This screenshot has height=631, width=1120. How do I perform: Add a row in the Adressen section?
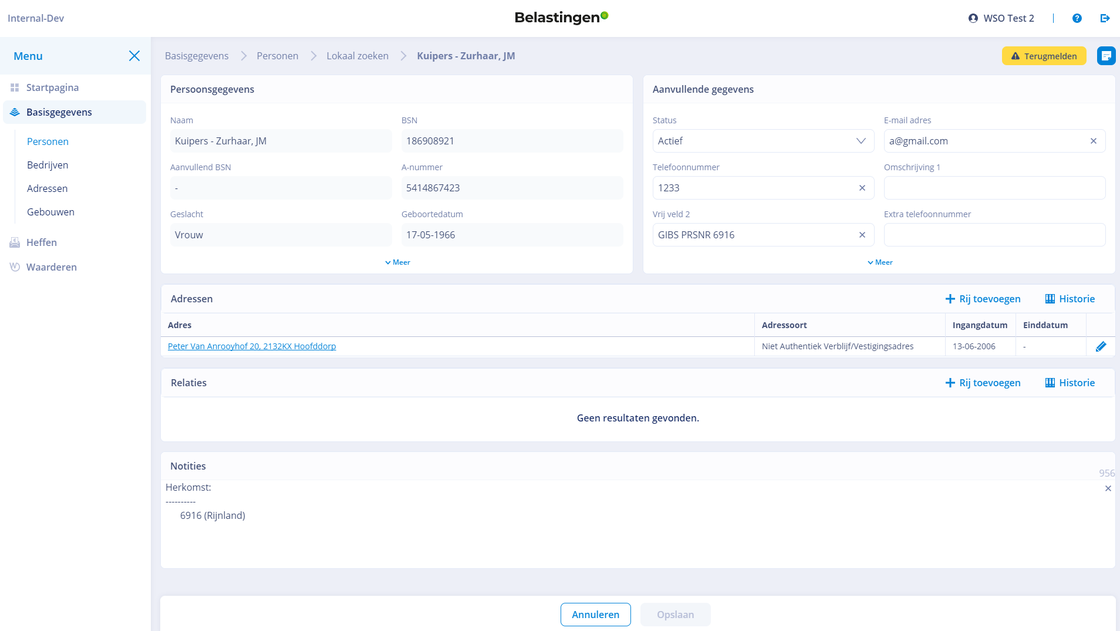coord(983,299)
